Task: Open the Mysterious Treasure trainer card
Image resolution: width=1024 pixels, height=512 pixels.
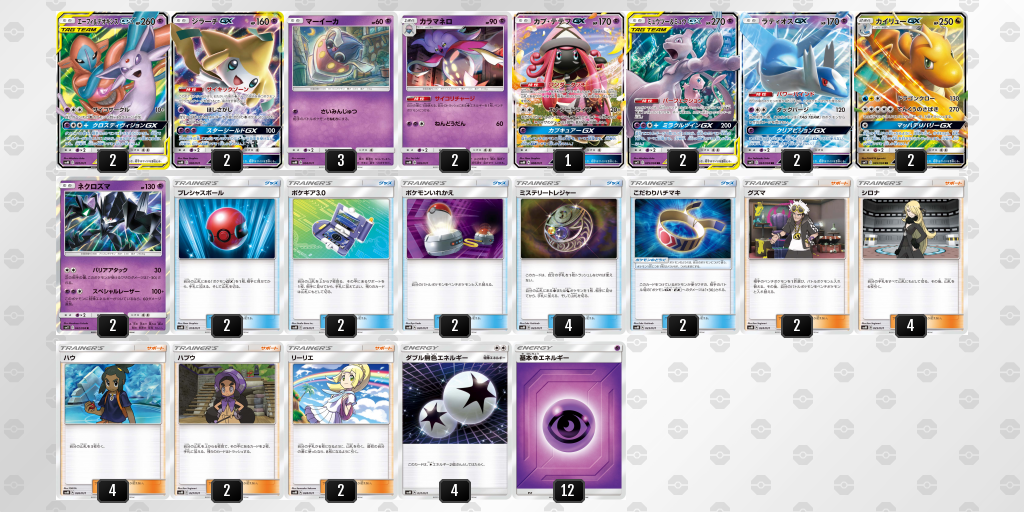Action: [568, 256]
